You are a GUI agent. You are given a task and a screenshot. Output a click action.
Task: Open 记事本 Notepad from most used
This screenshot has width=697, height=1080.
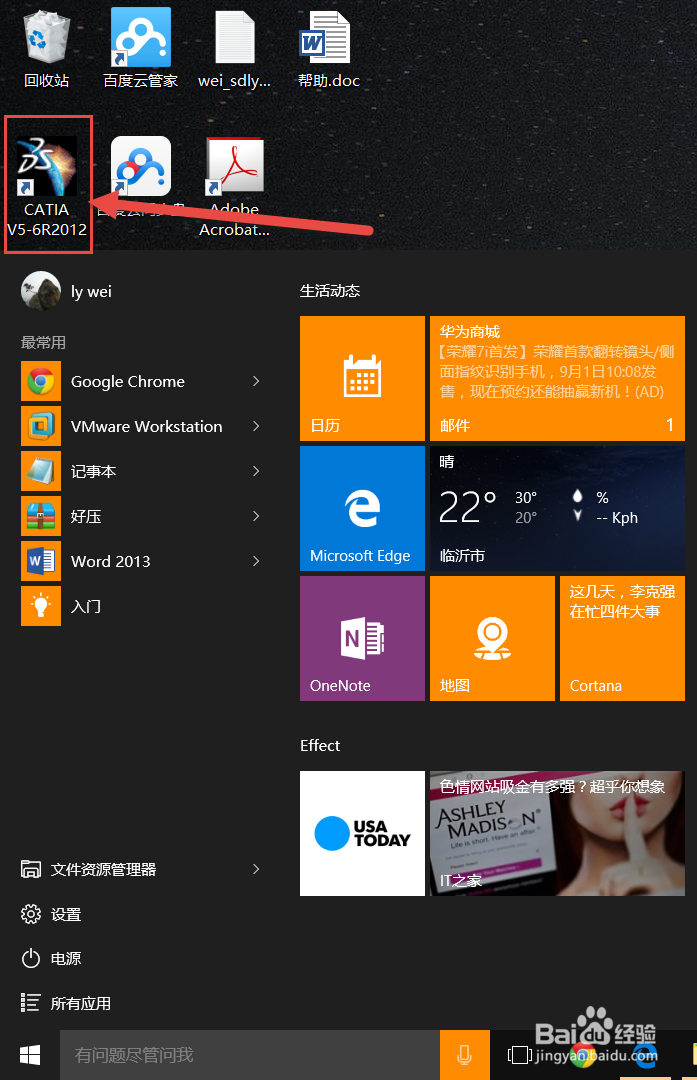click(x=142, y=471)
